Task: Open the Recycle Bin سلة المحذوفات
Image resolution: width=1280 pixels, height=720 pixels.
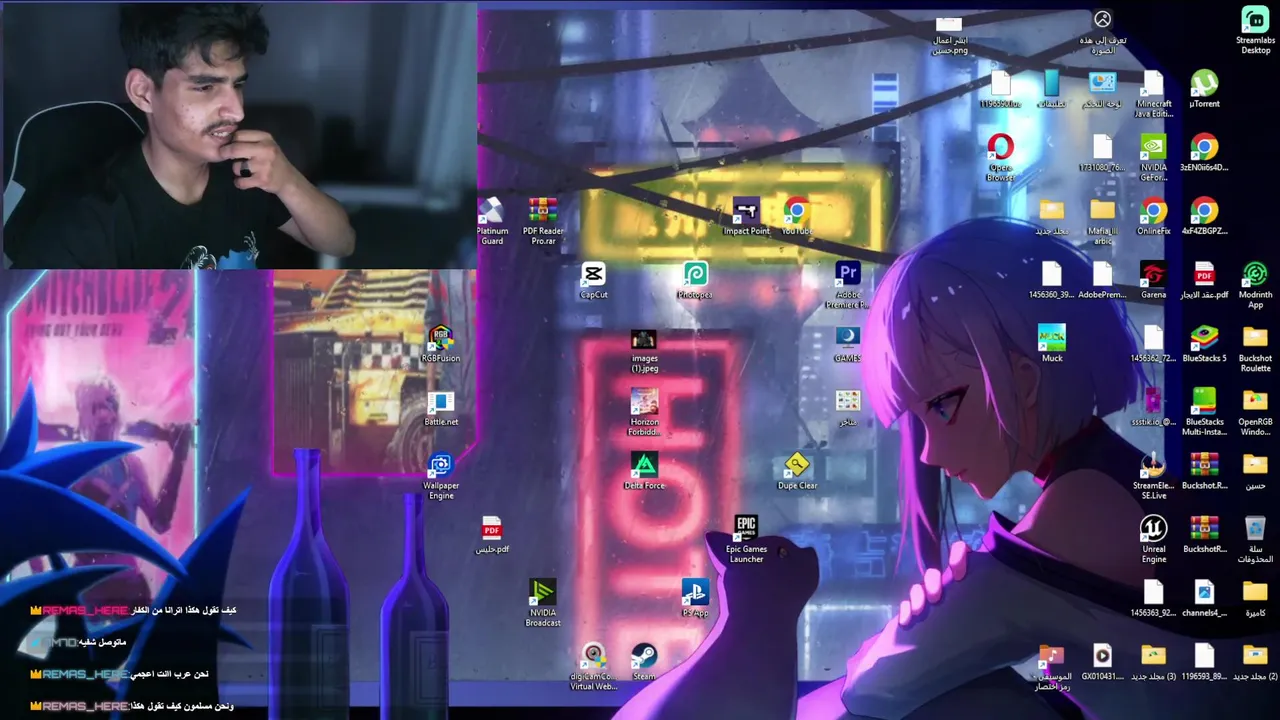Action: (x=1255, y=539)
